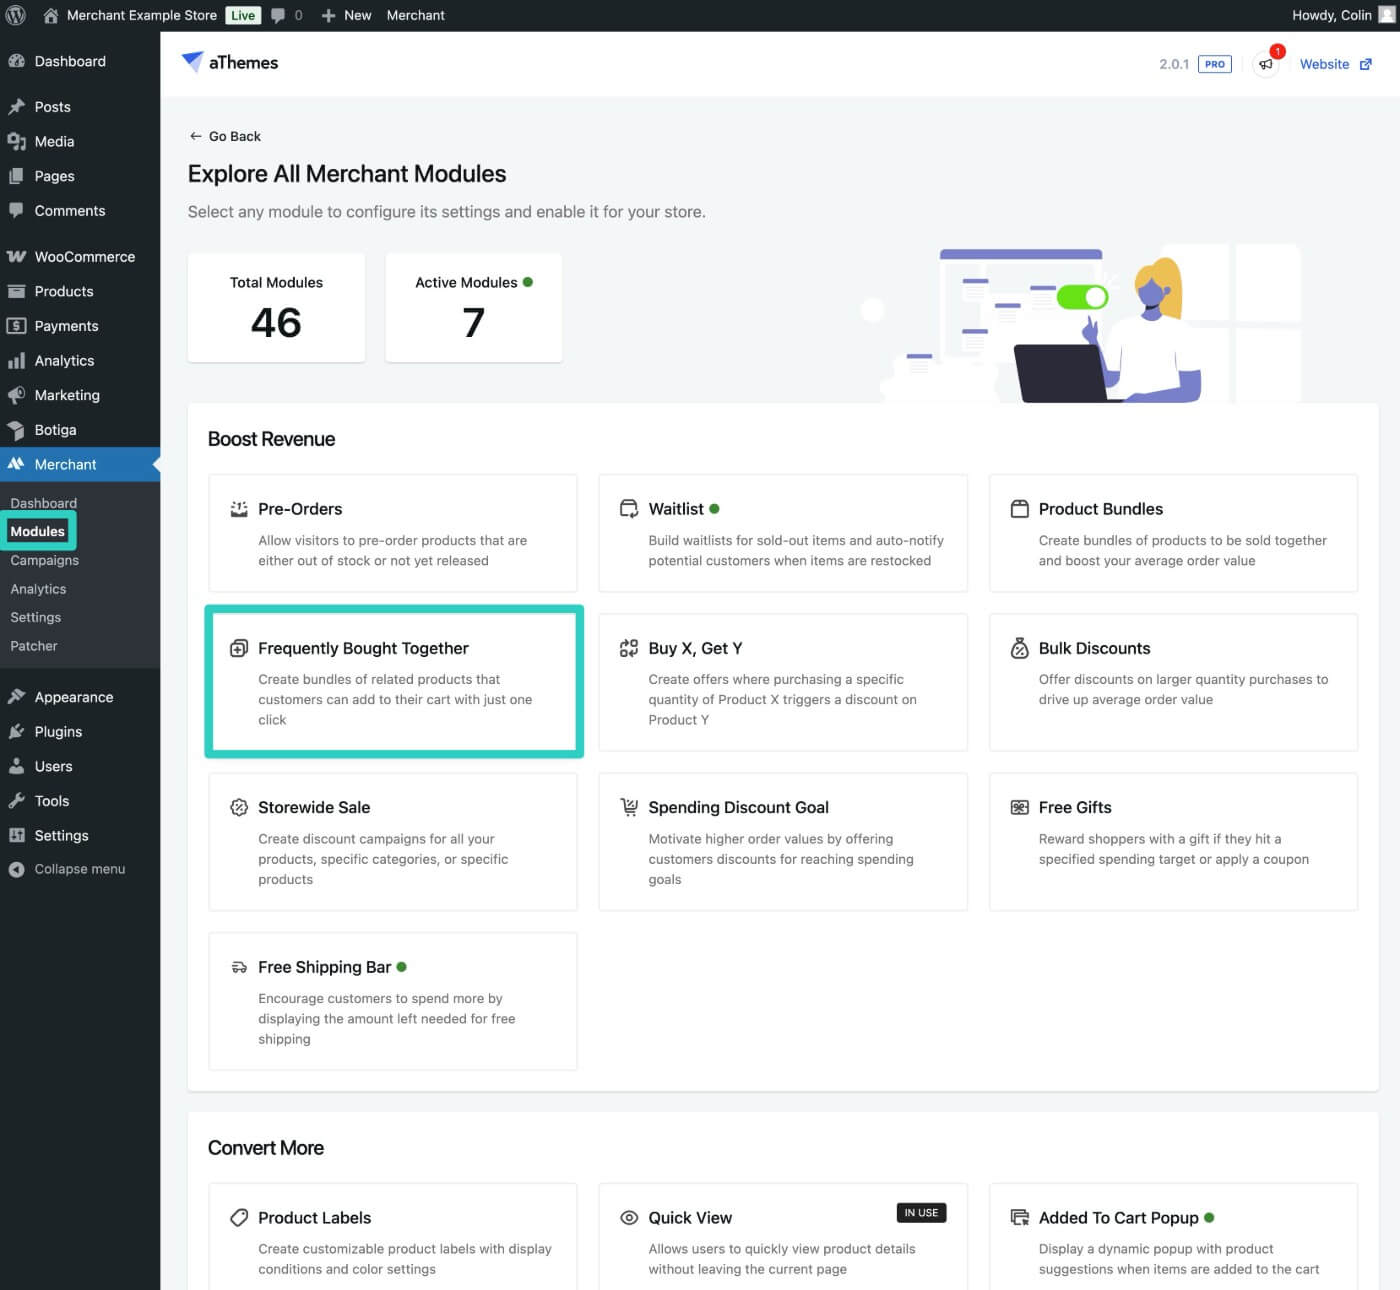
Task: Open the Bulk Discounts module title
Action: 1094,648
